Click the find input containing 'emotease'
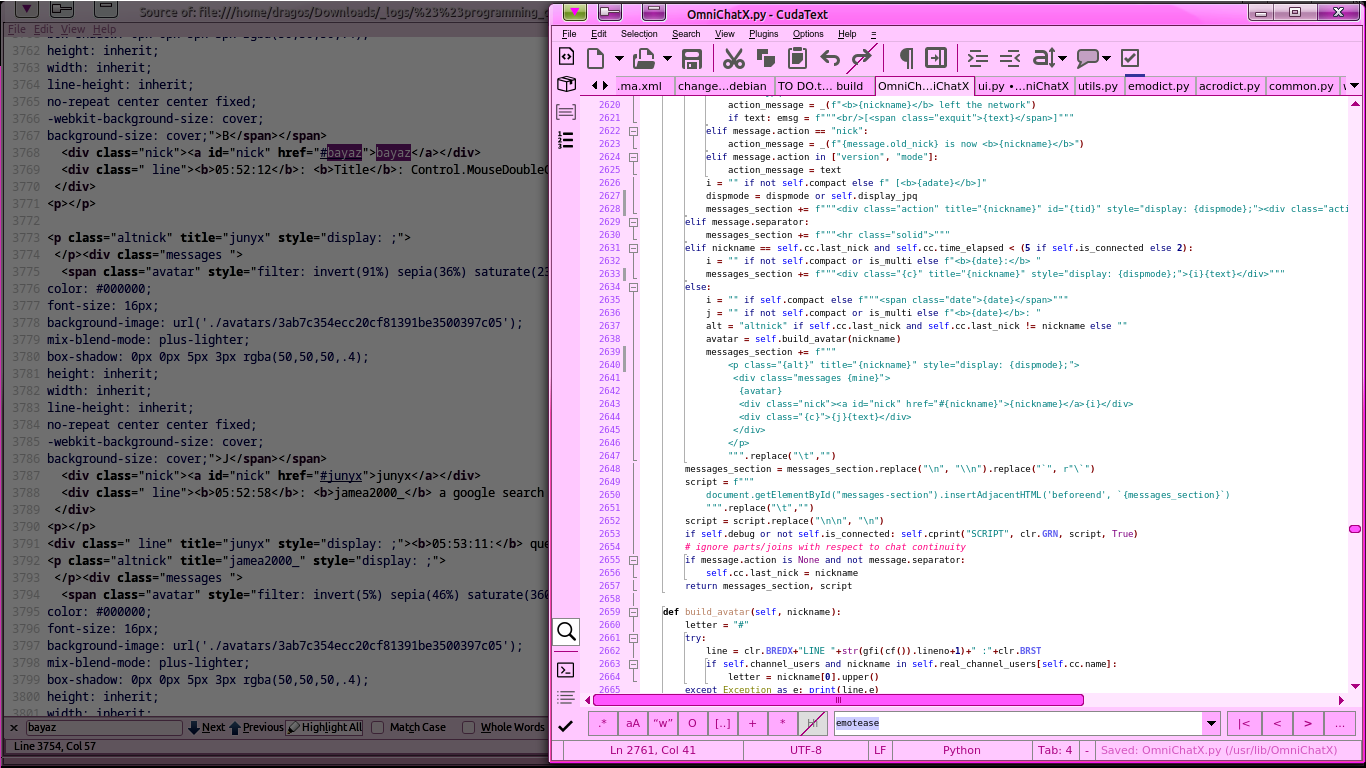 click(1018, 723)
